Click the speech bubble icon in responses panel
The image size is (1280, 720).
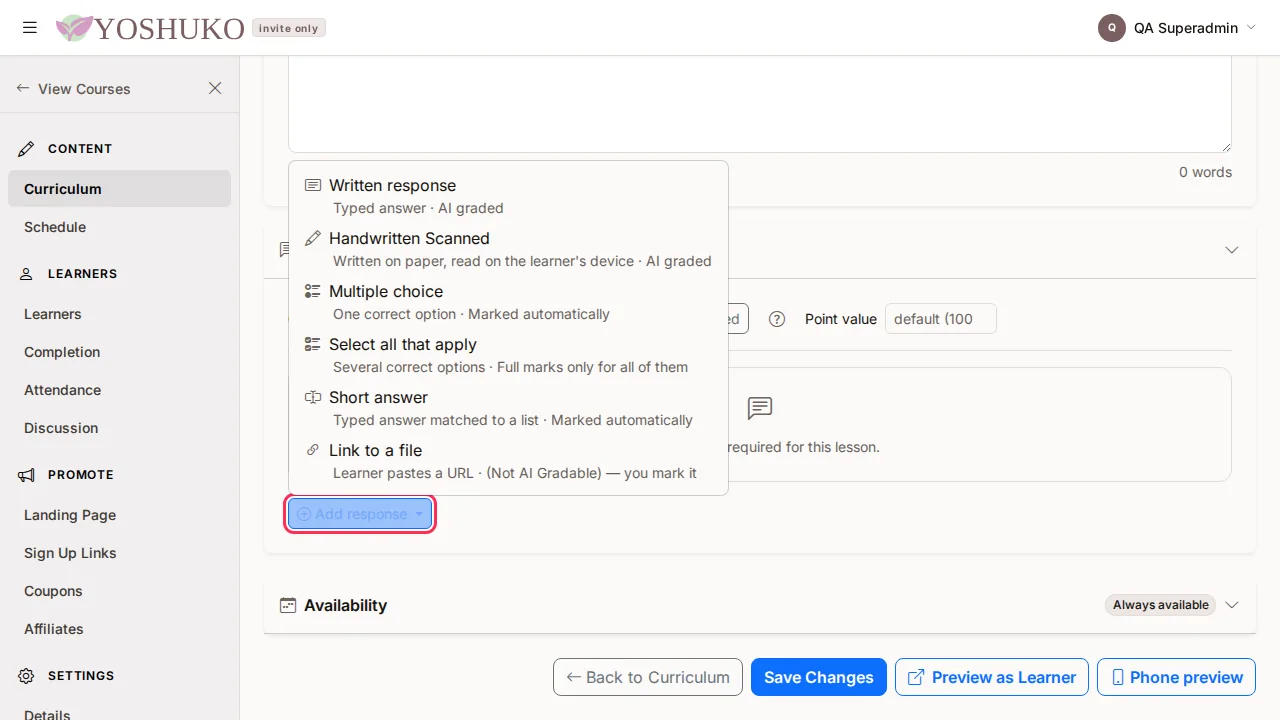click(760, 408)
